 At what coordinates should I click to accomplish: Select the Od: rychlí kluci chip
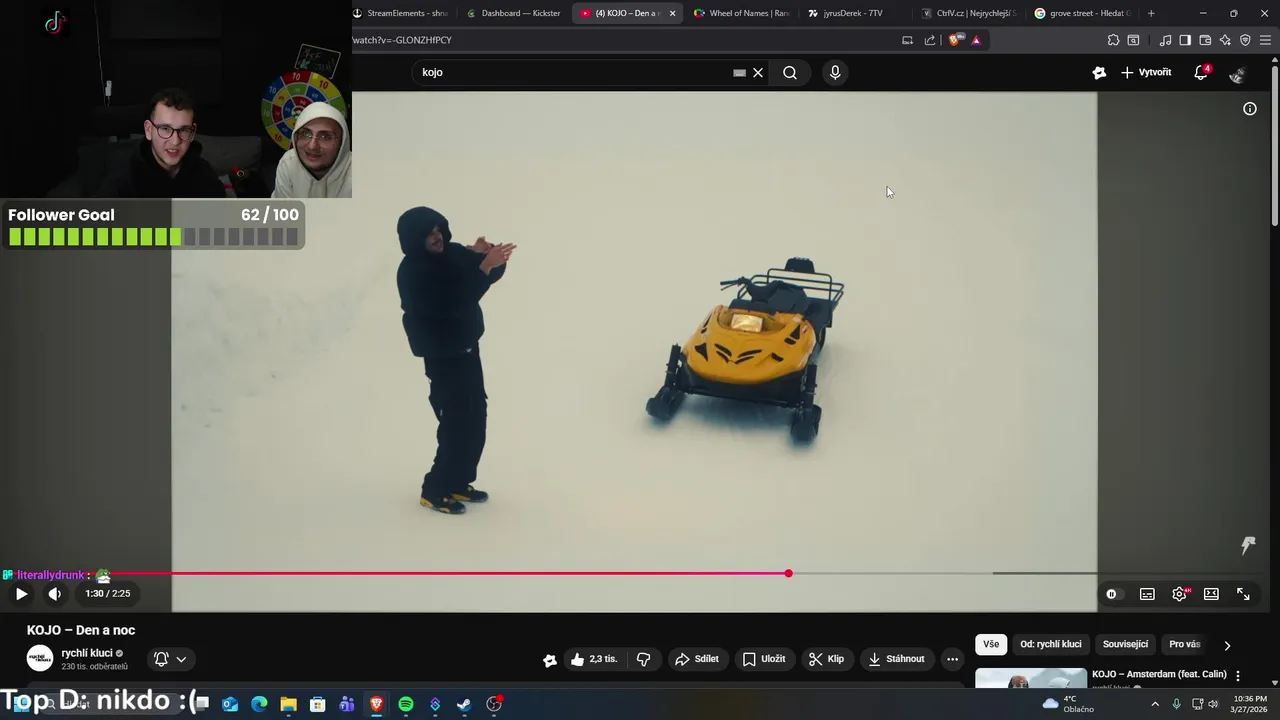pos(1051,644)
